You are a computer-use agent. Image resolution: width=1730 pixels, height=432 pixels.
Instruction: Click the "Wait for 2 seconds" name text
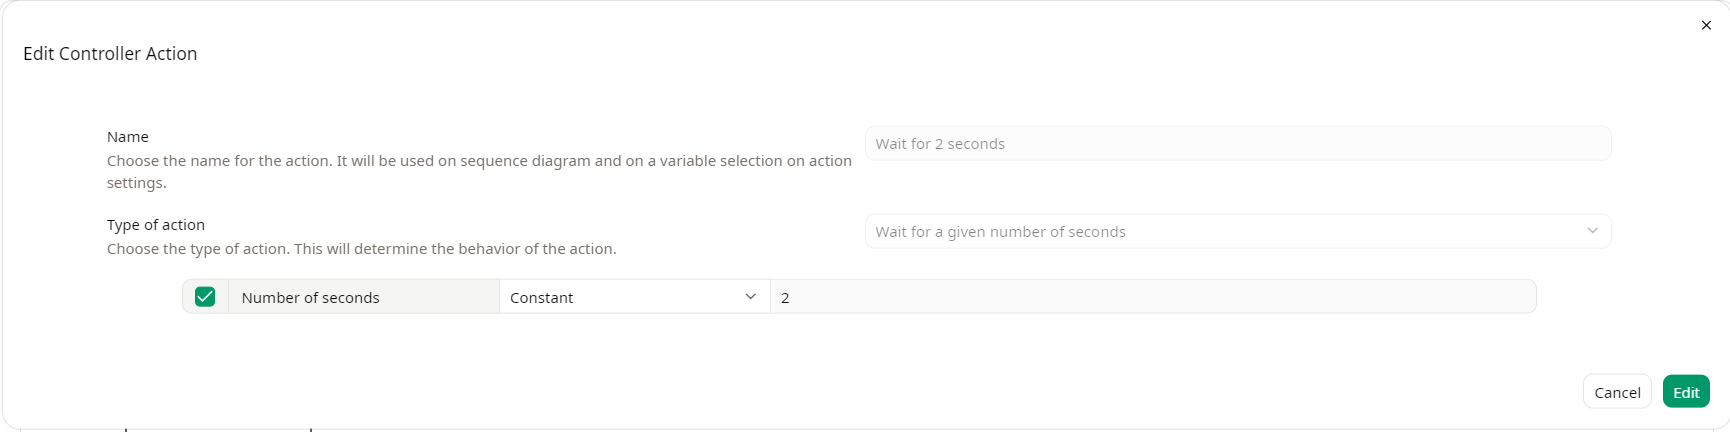tap(940, 144)
